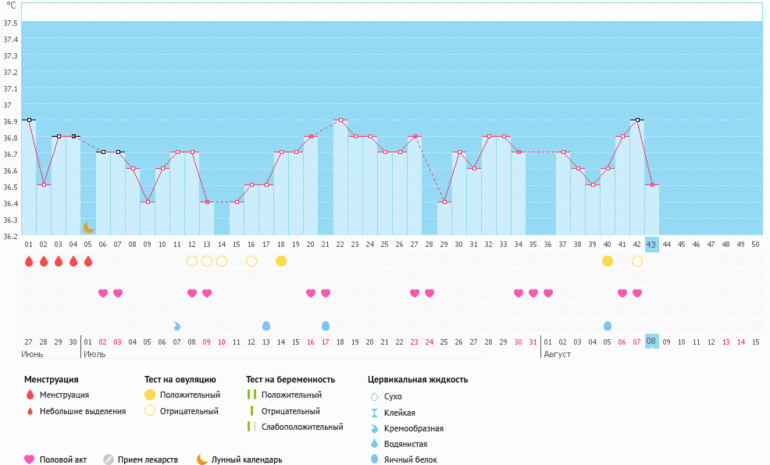The image size is (770, 465).
Task: Click the heart icon on cycle day 06
Action: click(x=103, y=293)
